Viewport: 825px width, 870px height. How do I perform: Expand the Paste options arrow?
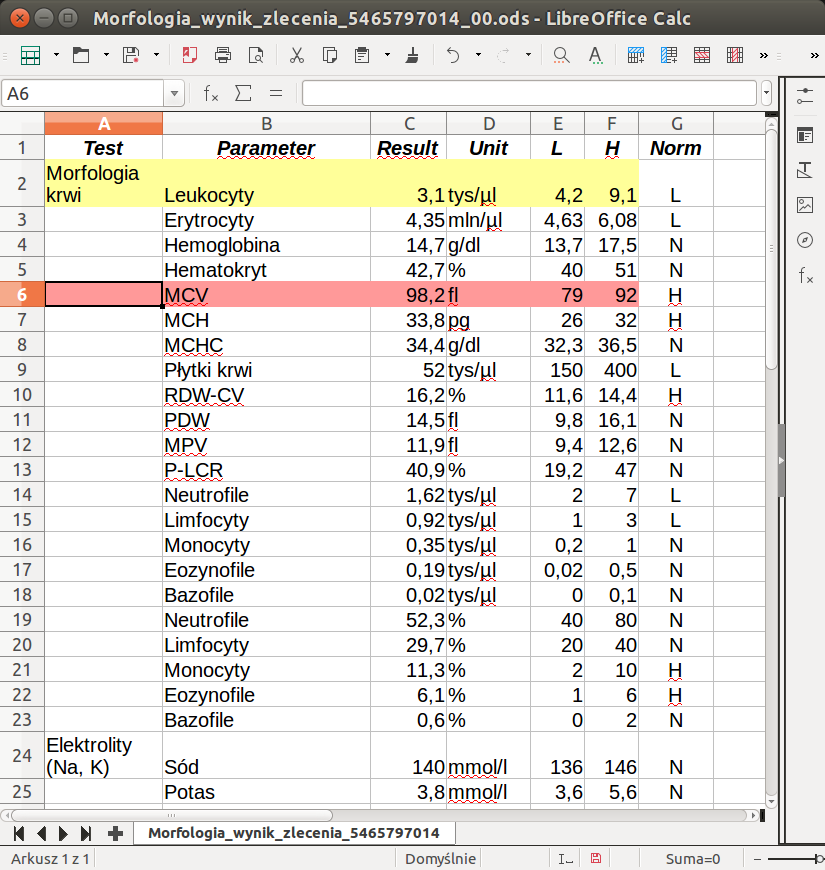(387, 55)
